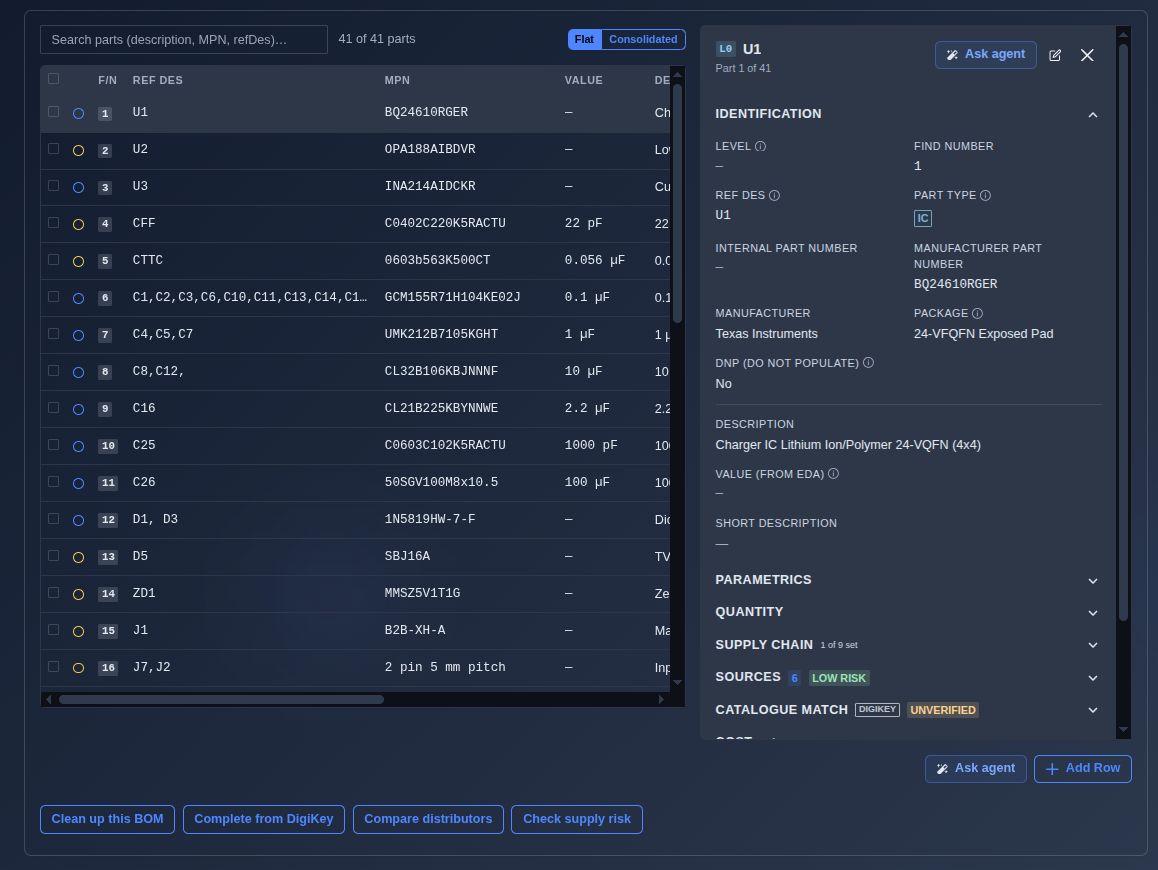
Task: Click Clean up this BOM
Action: [107, 819]
